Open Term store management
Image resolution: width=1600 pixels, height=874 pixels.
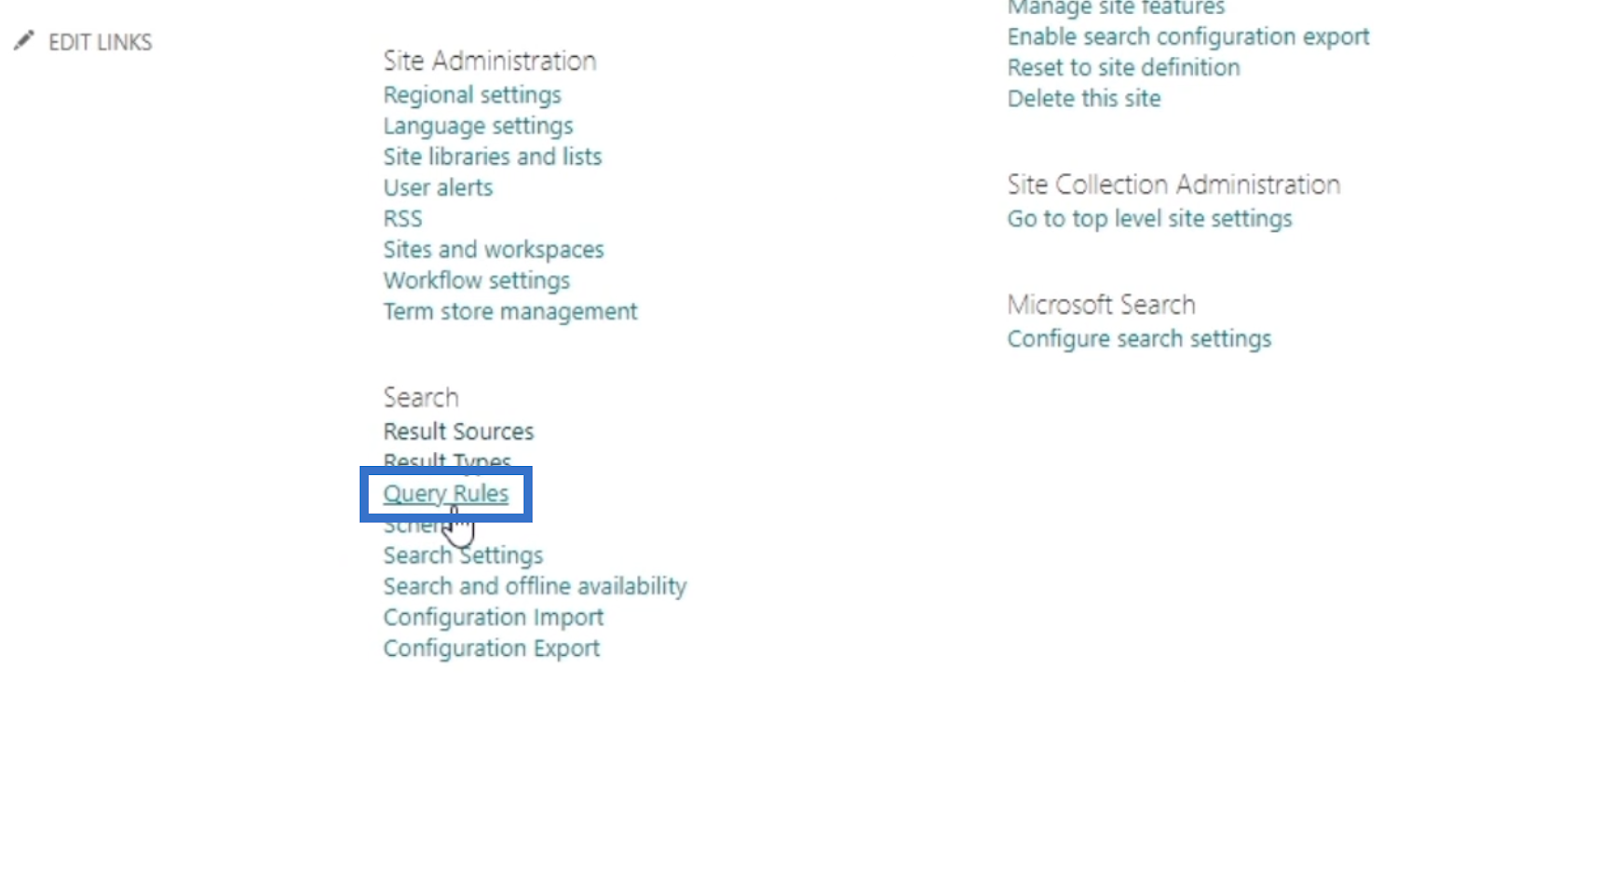click(x=510, y=312)
